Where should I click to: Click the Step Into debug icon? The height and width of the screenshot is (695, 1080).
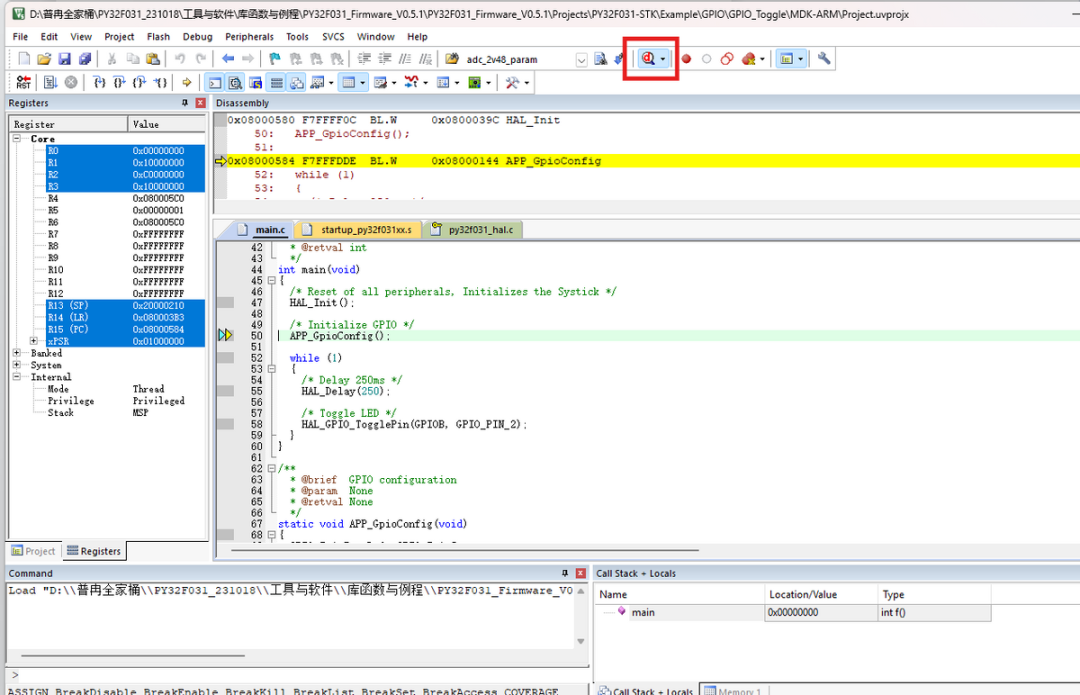tap(99, 82)
